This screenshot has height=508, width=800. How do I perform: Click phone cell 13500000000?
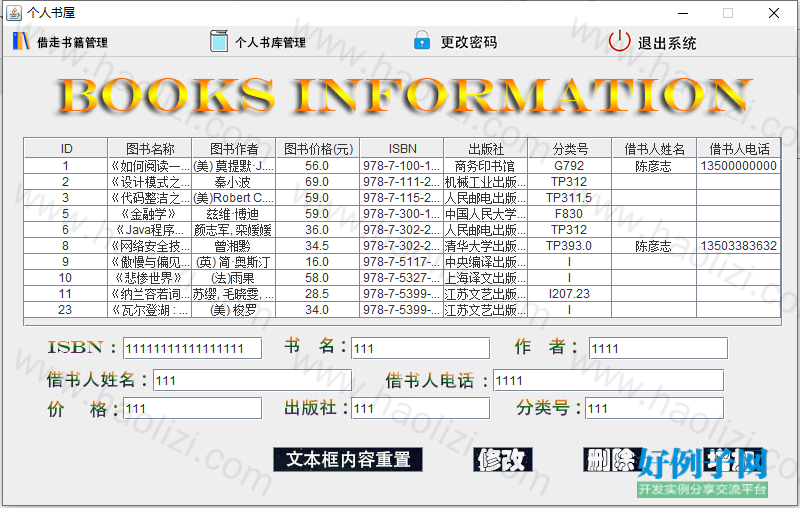pyautogui.click(x=739, y=166)
